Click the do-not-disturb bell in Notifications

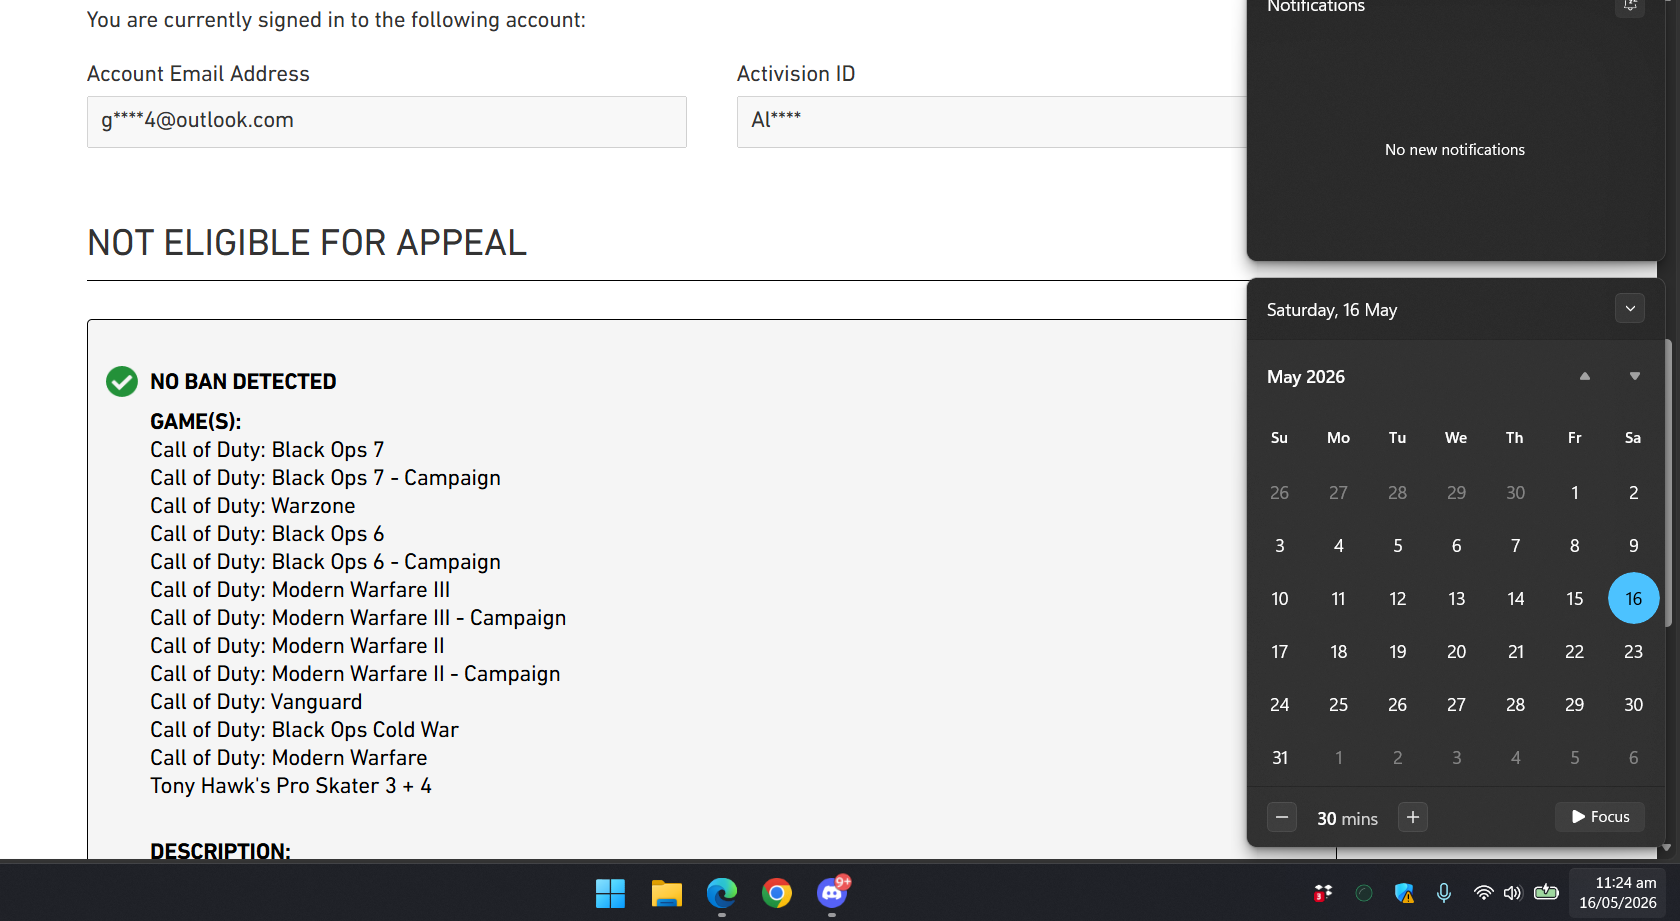(1630, 6)
